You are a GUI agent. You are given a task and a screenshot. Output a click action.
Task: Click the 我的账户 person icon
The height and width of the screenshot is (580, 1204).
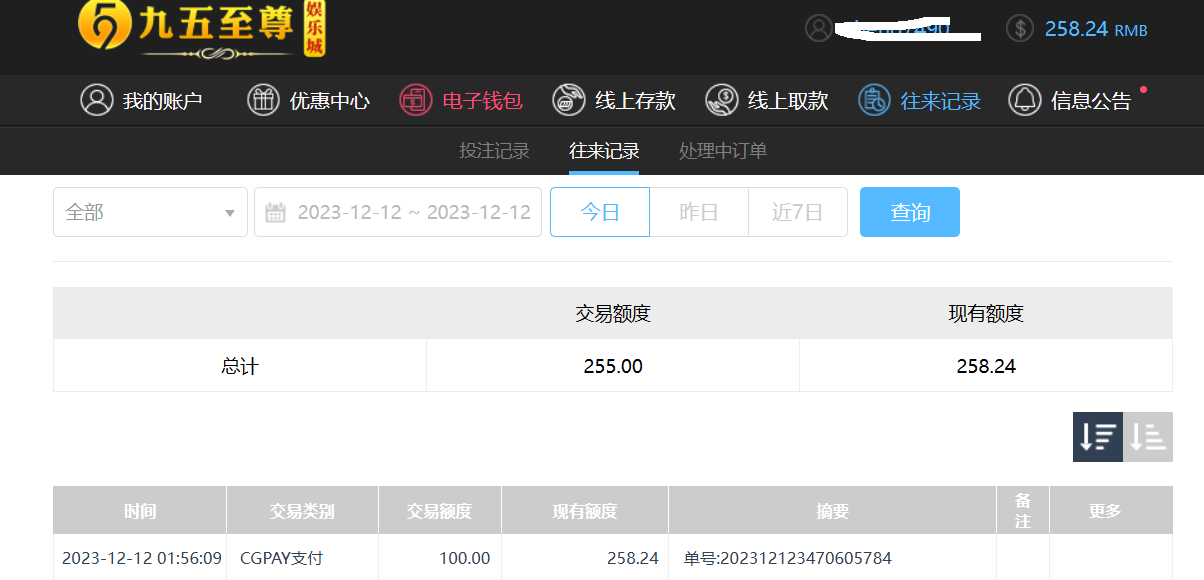(97, 100)
